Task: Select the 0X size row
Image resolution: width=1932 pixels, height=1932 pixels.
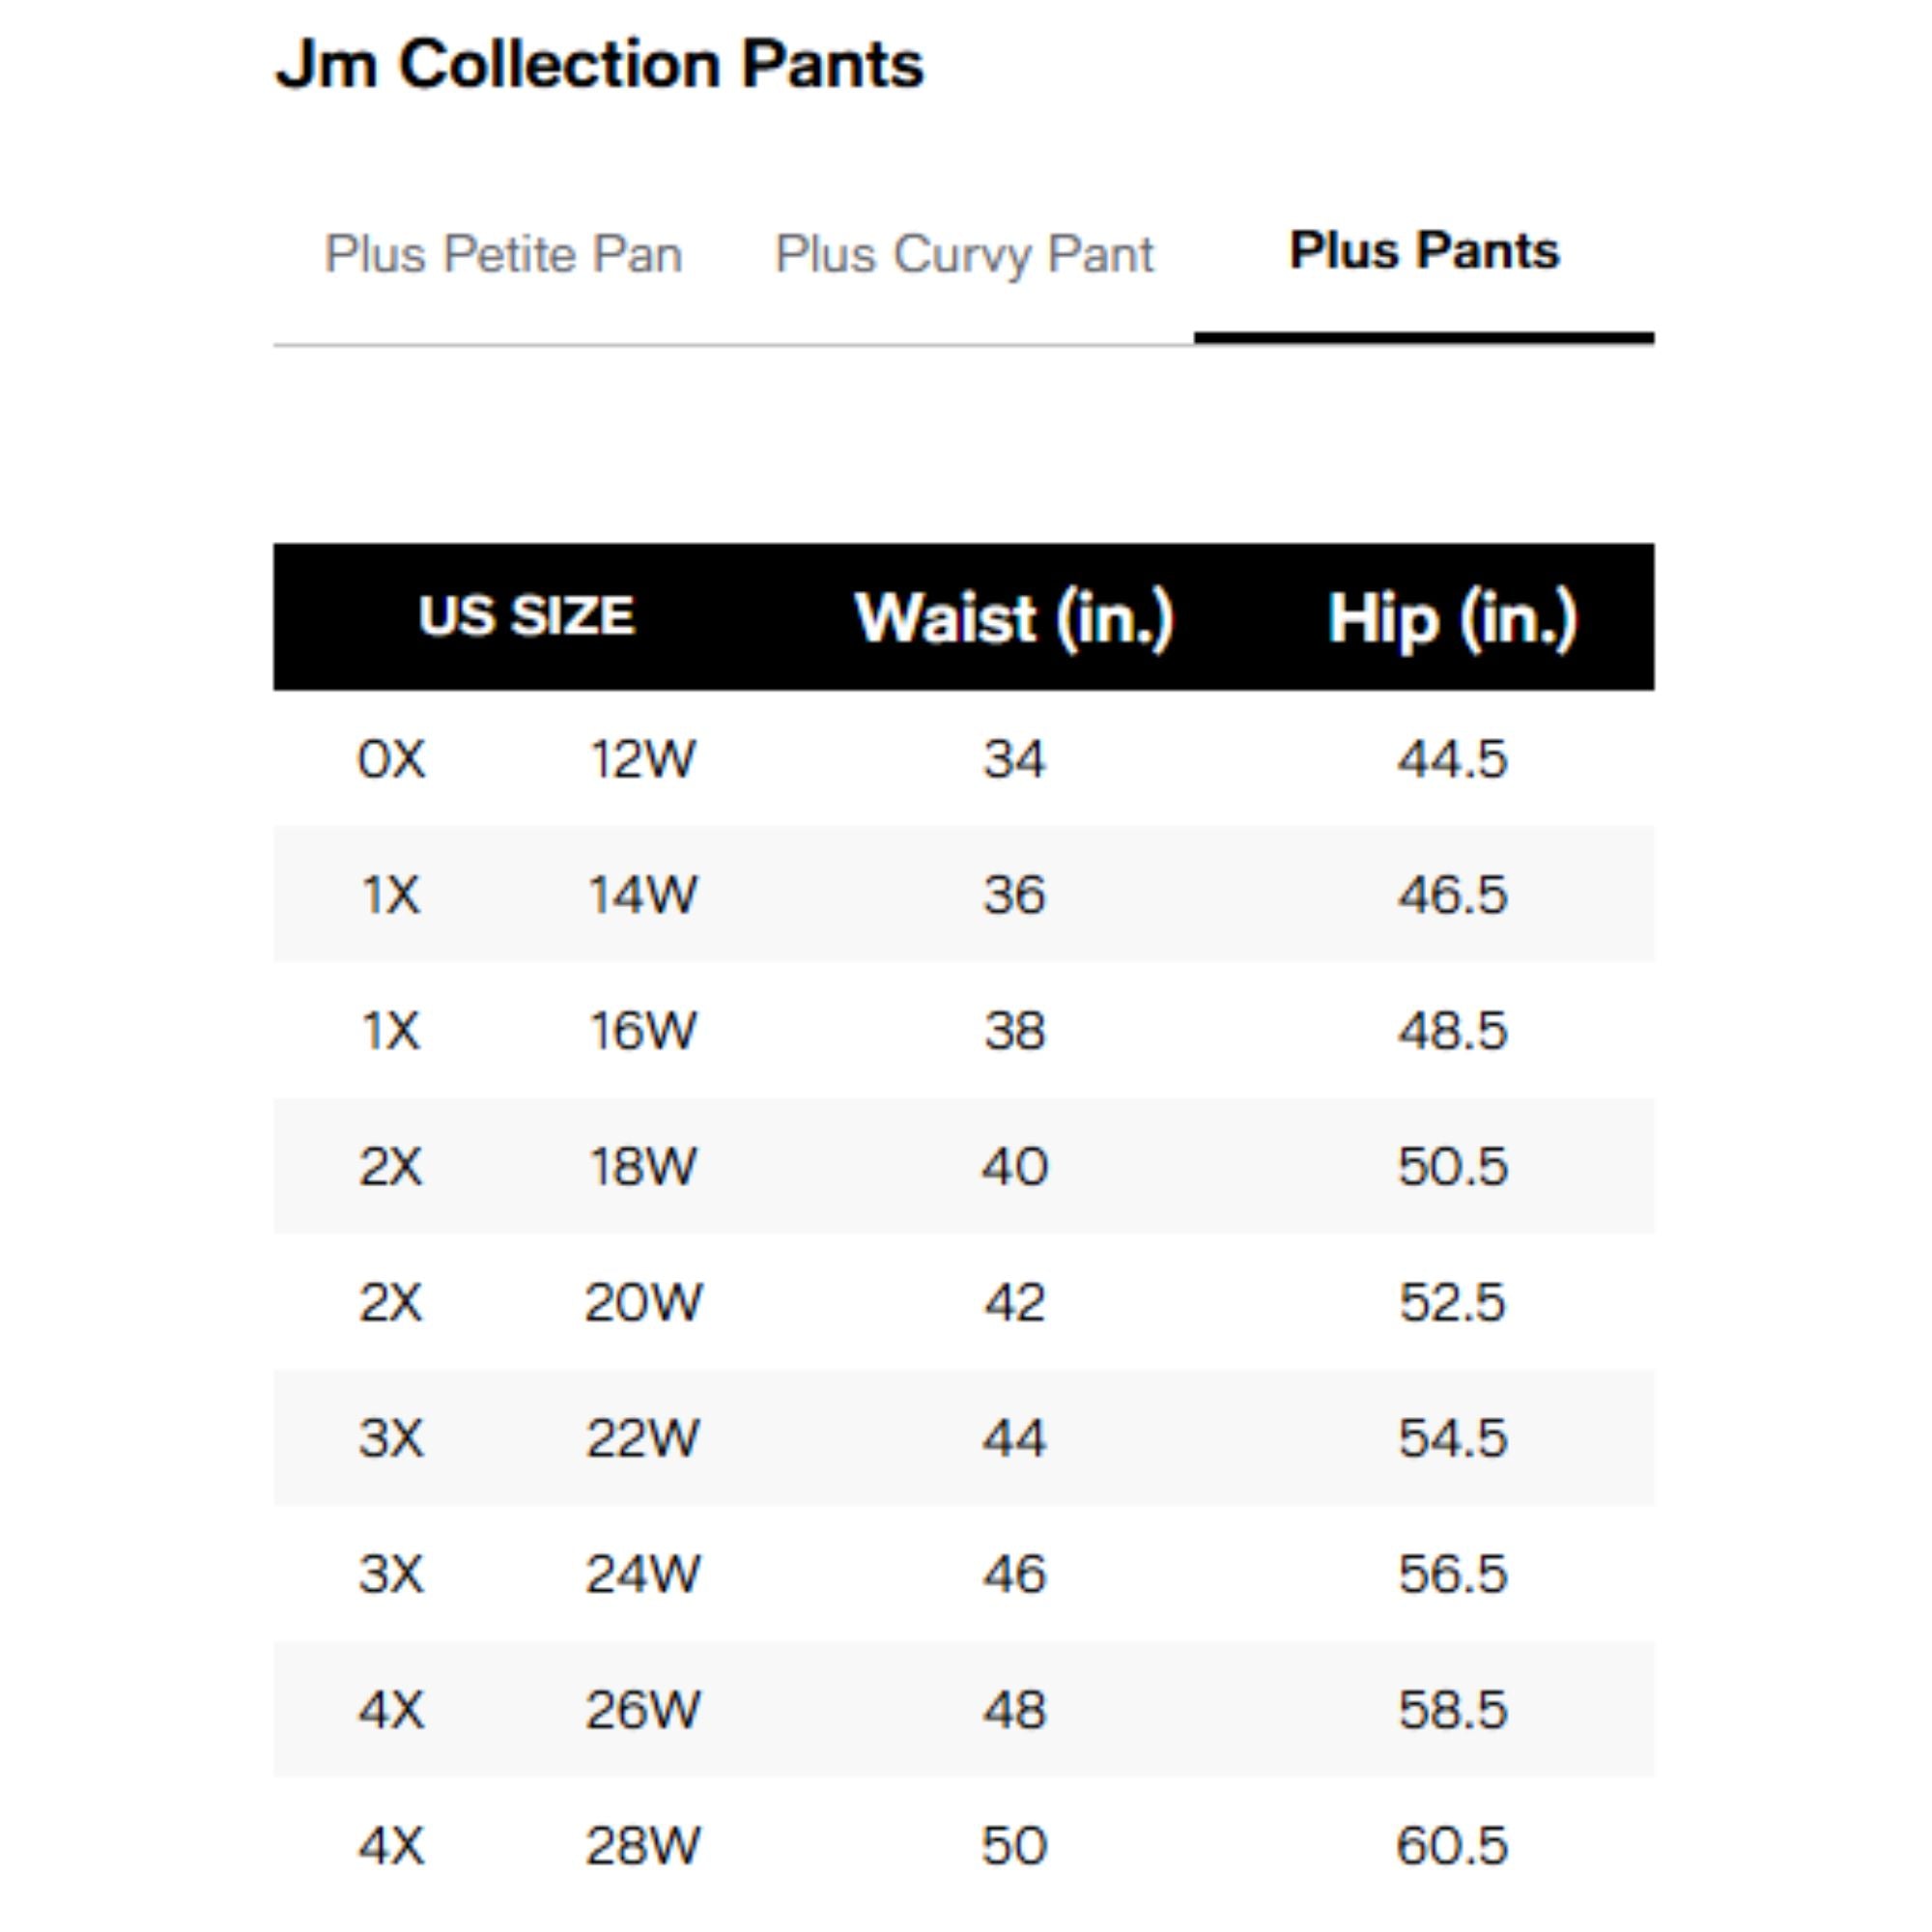Action: [x=389, y=759]
